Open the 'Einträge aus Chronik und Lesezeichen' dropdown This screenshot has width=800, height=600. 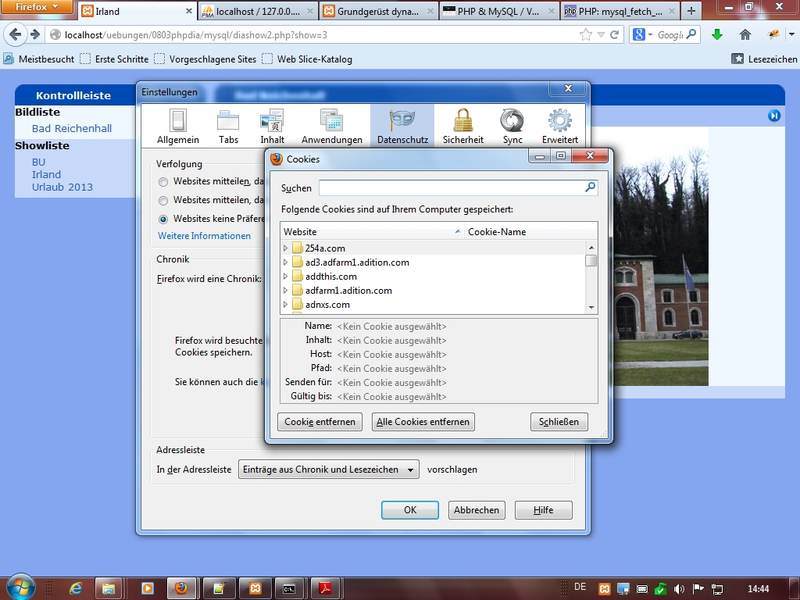coord(328,470)
